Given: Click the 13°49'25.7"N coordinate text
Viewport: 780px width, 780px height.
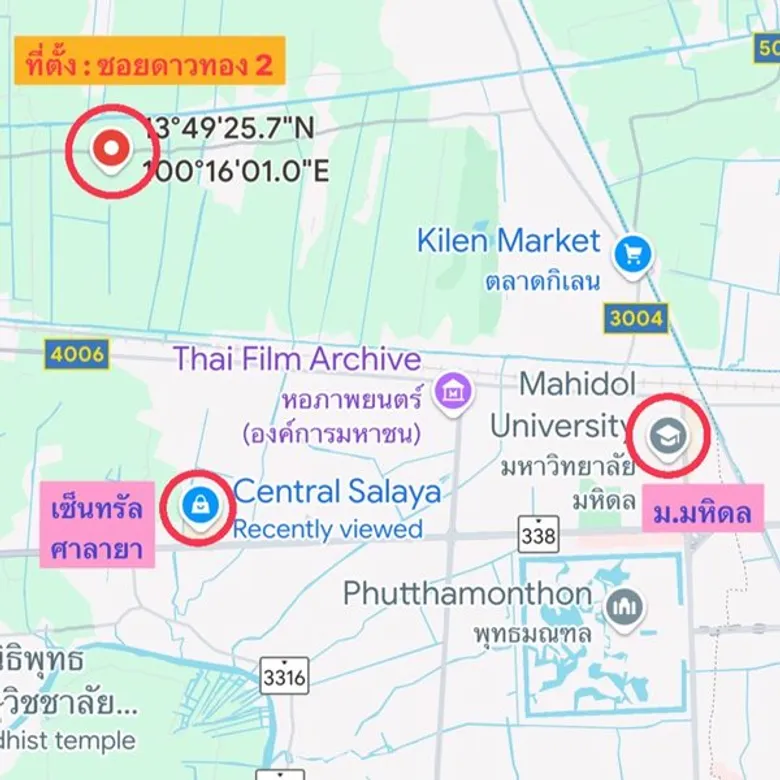Looking at the screenshot, I should tap(230, 128).
